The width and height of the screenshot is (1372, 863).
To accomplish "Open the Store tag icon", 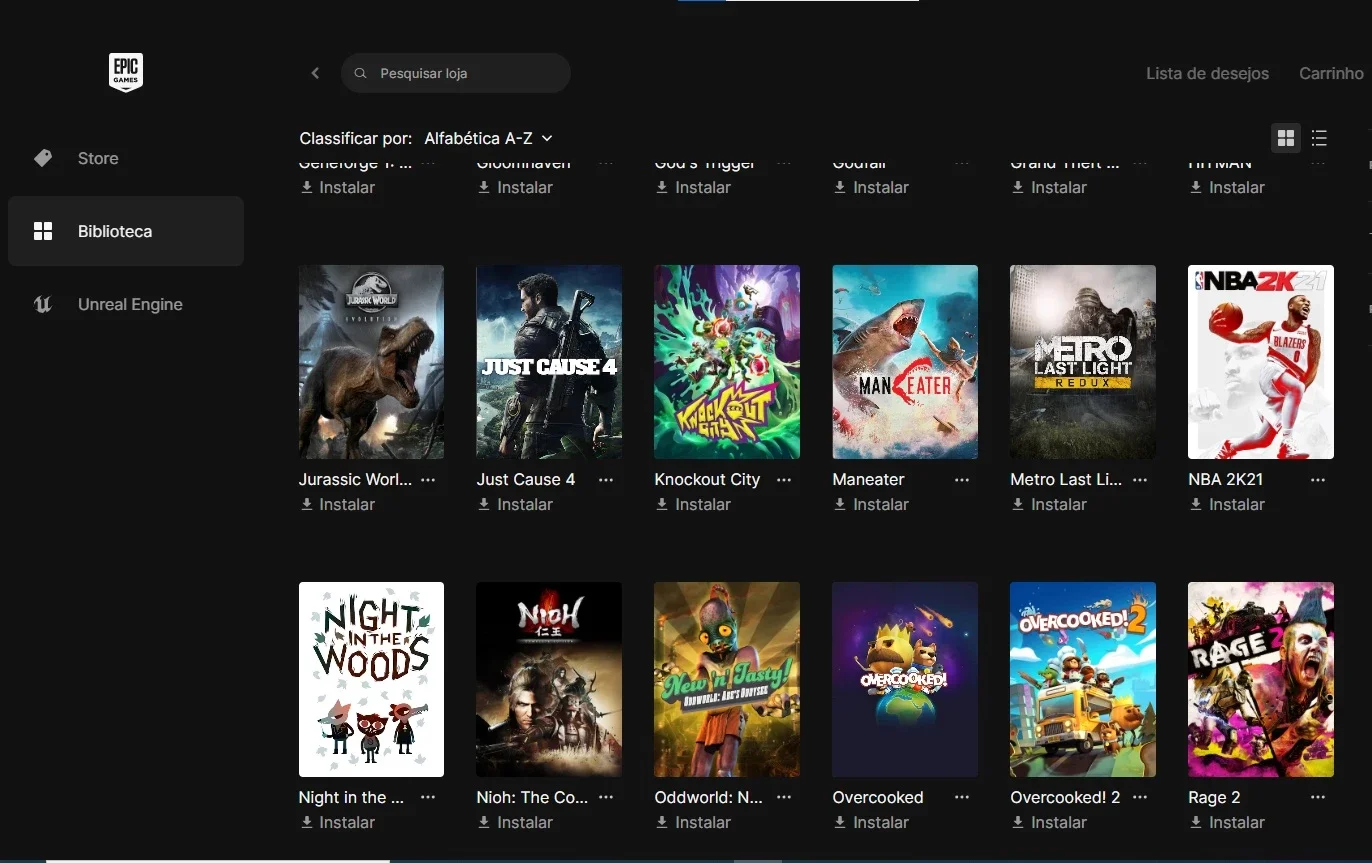I will coord(43,158).
